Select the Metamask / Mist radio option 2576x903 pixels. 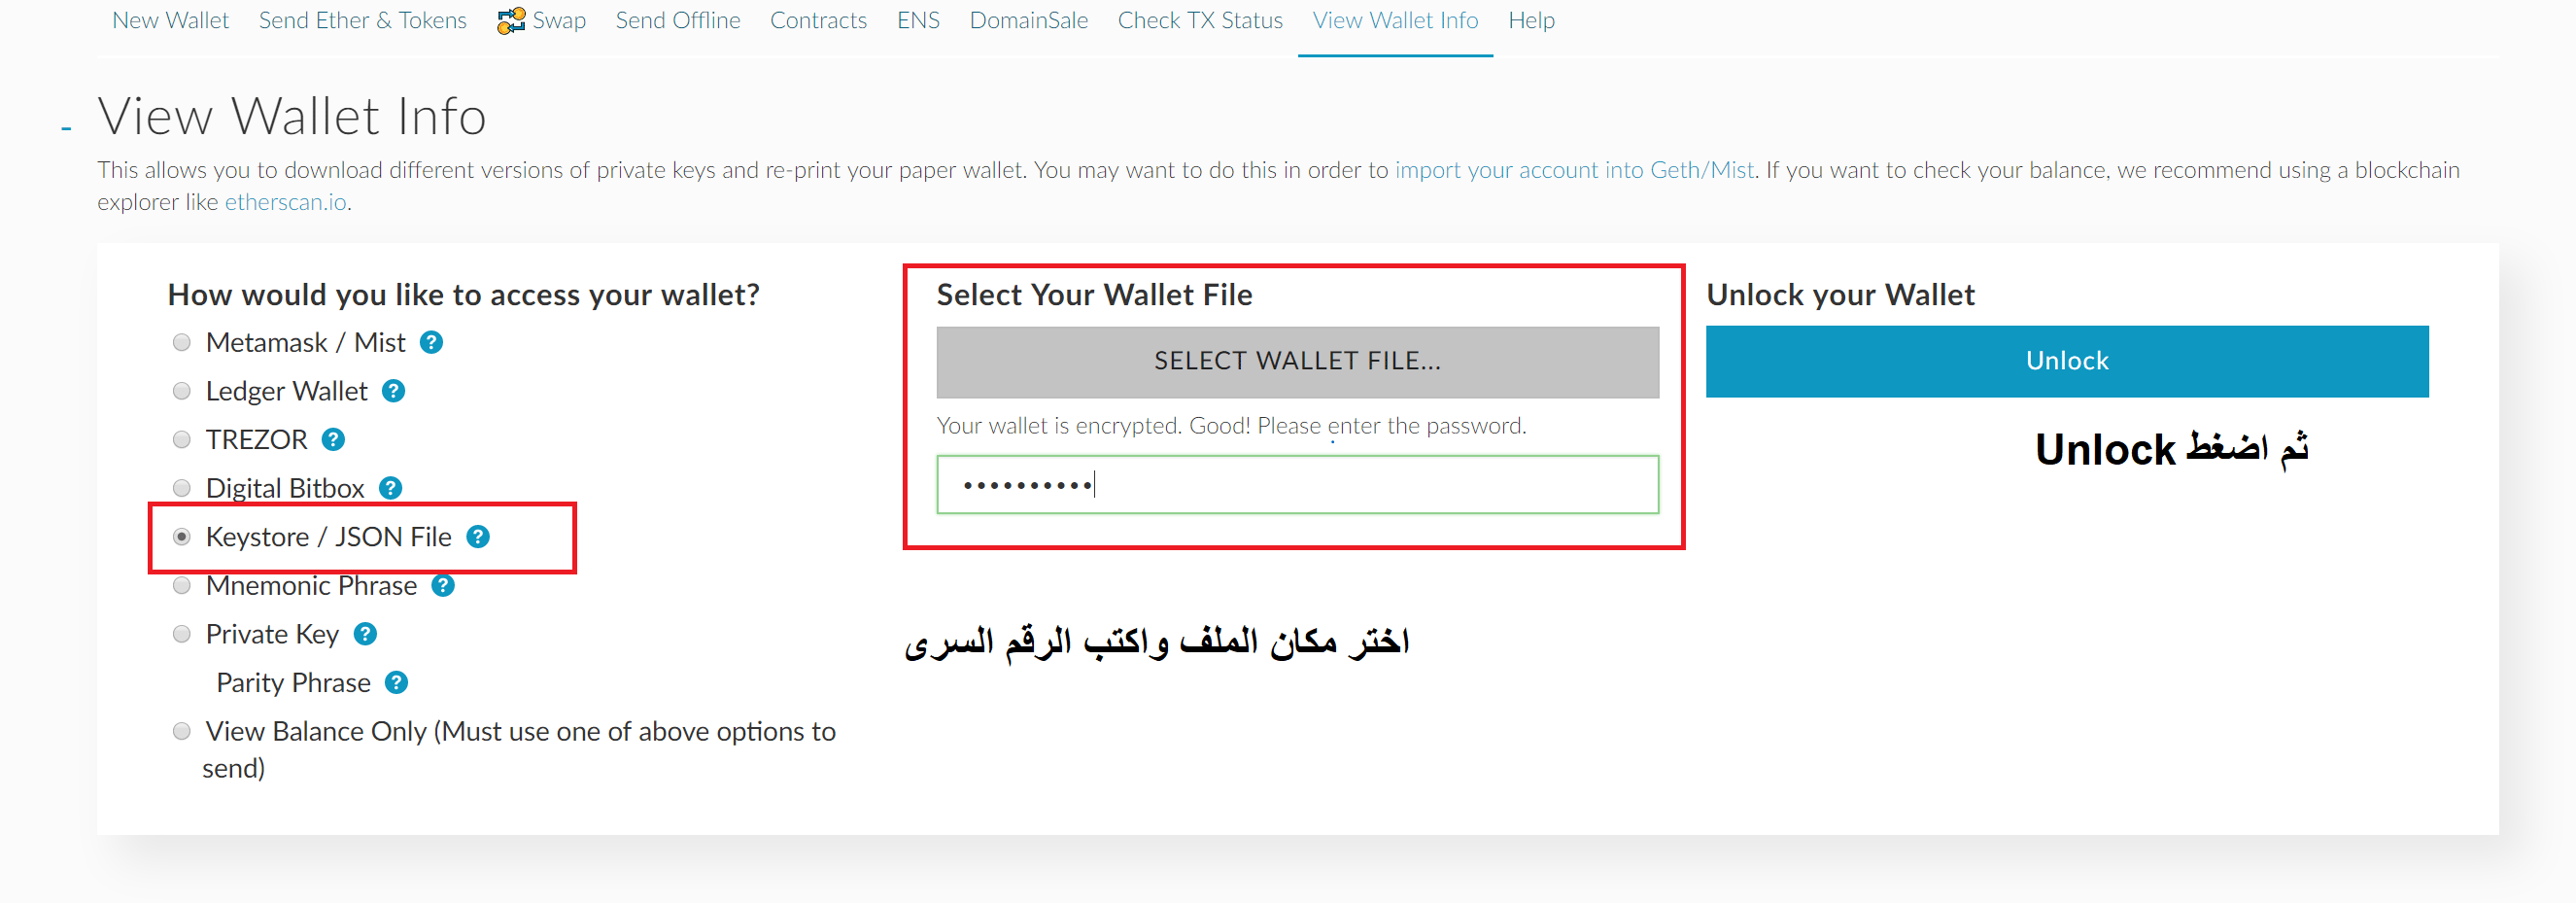181,342
